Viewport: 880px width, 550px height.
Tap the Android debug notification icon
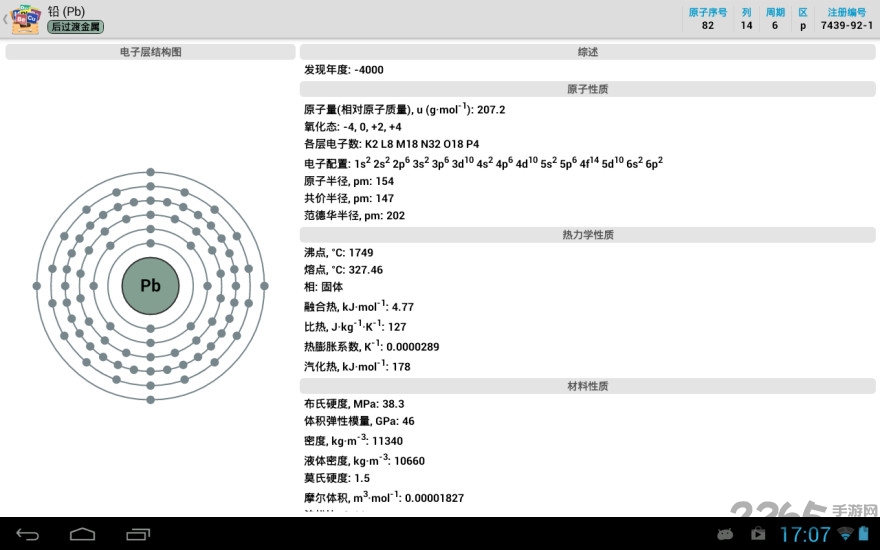tap(725, 534)
